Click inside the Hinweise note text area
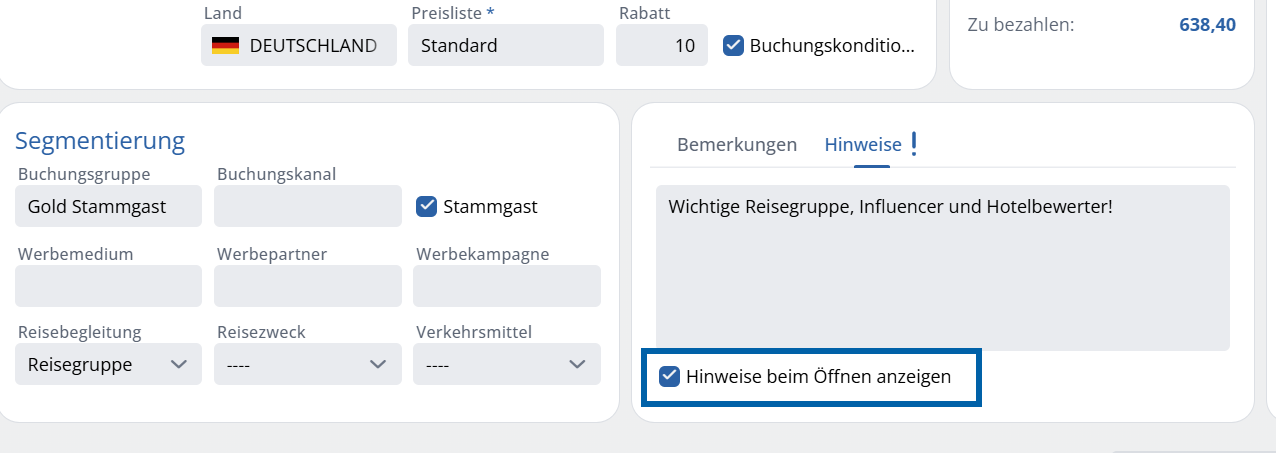The height and width of the screenshot is (453, 1276). (x=942, y=268)
